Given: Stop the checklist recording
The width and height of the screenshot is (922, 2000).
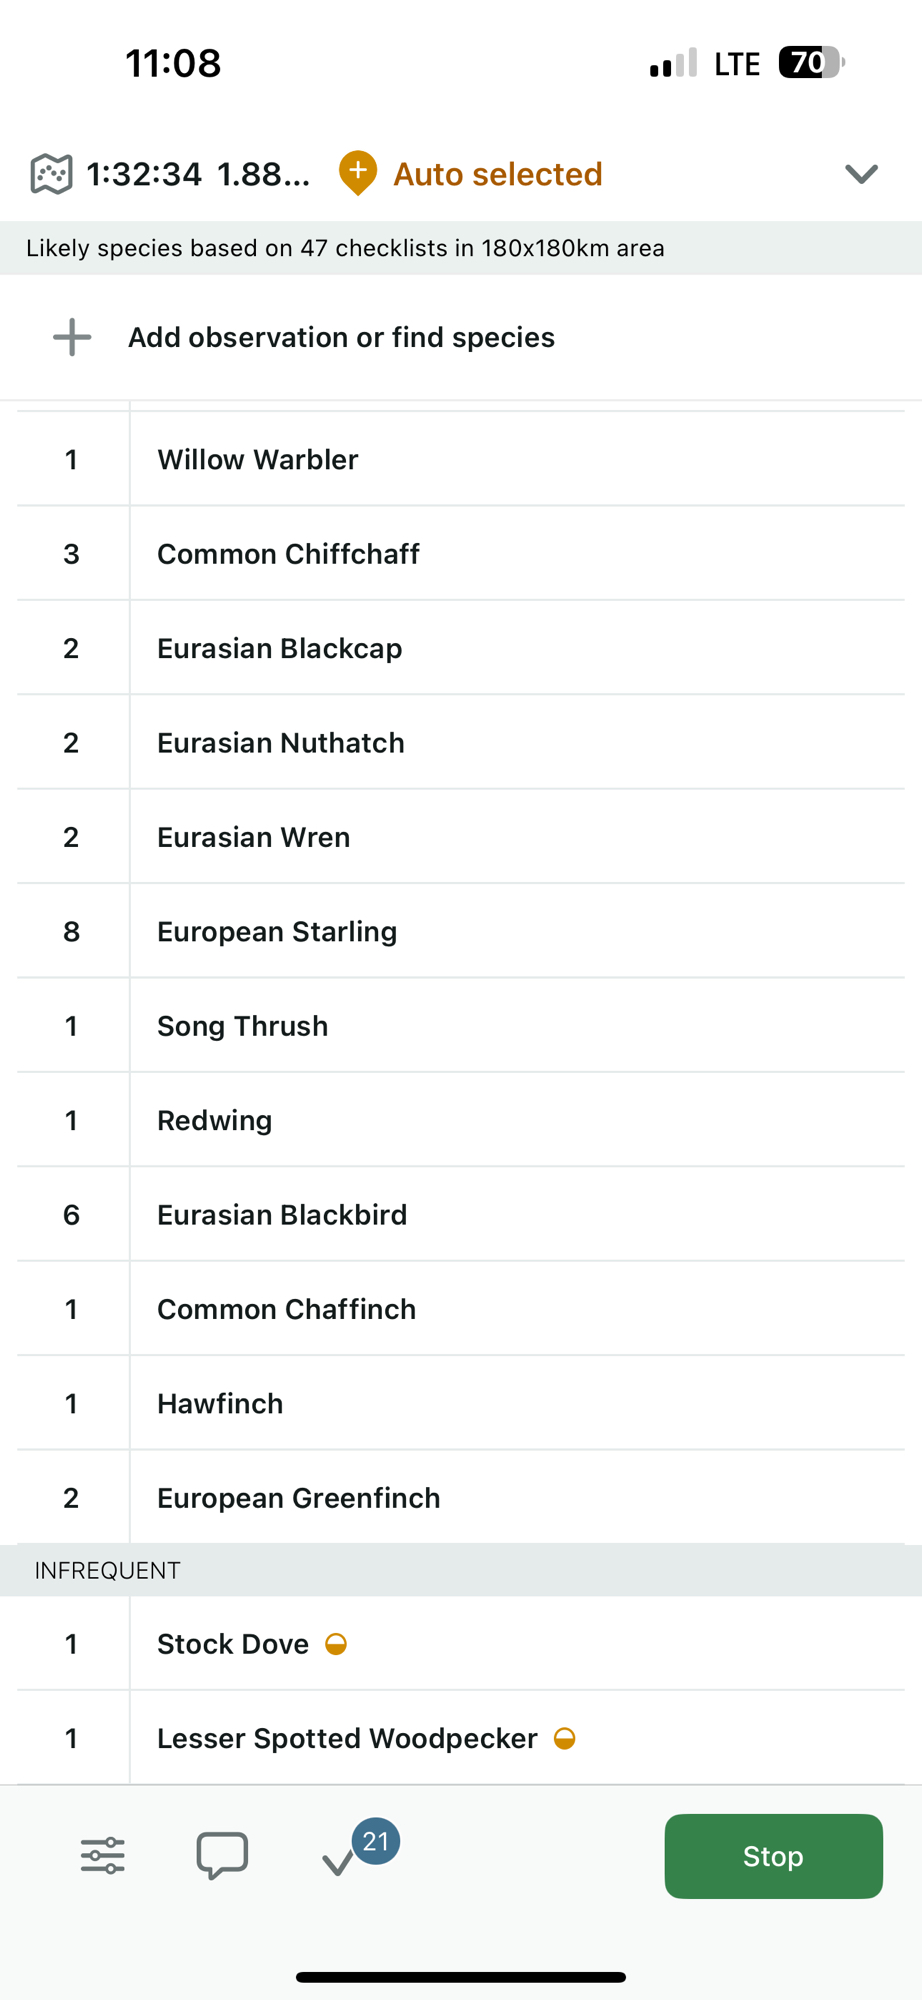Looking at the screenshot, I should [x=773, y=1856].
